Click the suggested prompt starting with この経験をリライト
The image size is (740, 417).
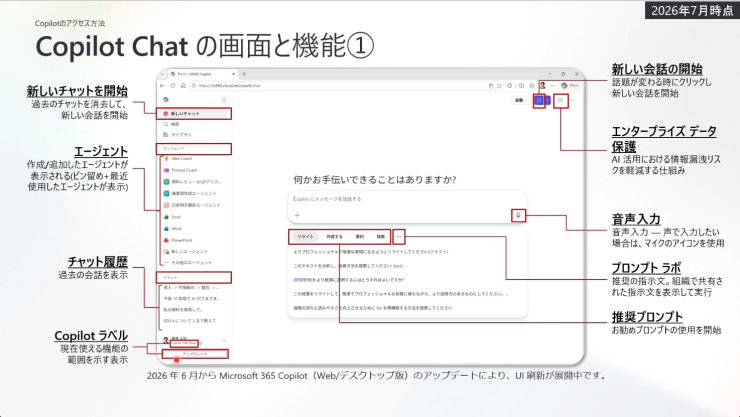(x=401, y=294)
